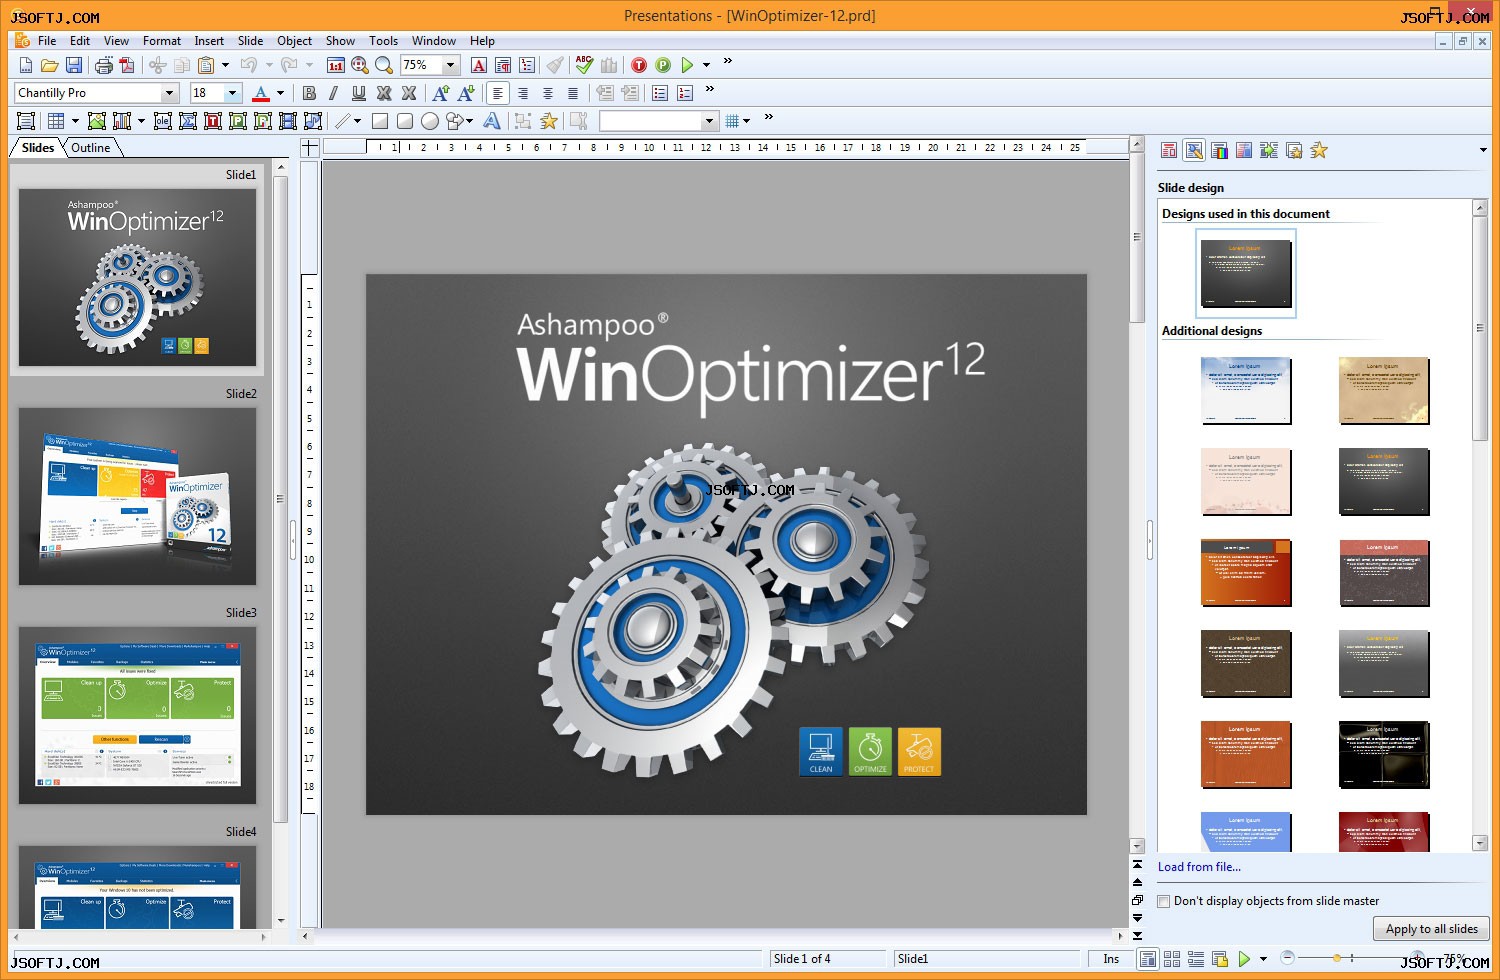Image resolution: width=1500 pixels, height=980 pixels.
Task: Select Slide3 thumbnail in slides panel
Action: 138,715
